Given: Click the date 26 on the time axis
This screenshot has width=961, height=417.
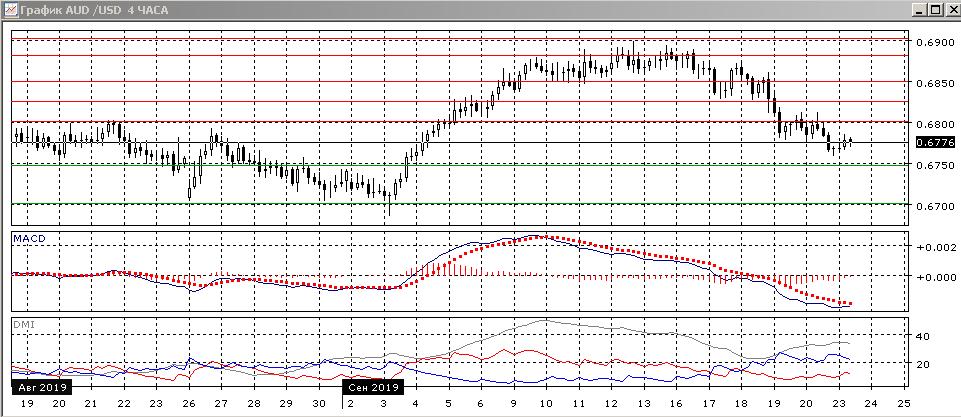Looking at the screenshot, I should tap(186, 403).
